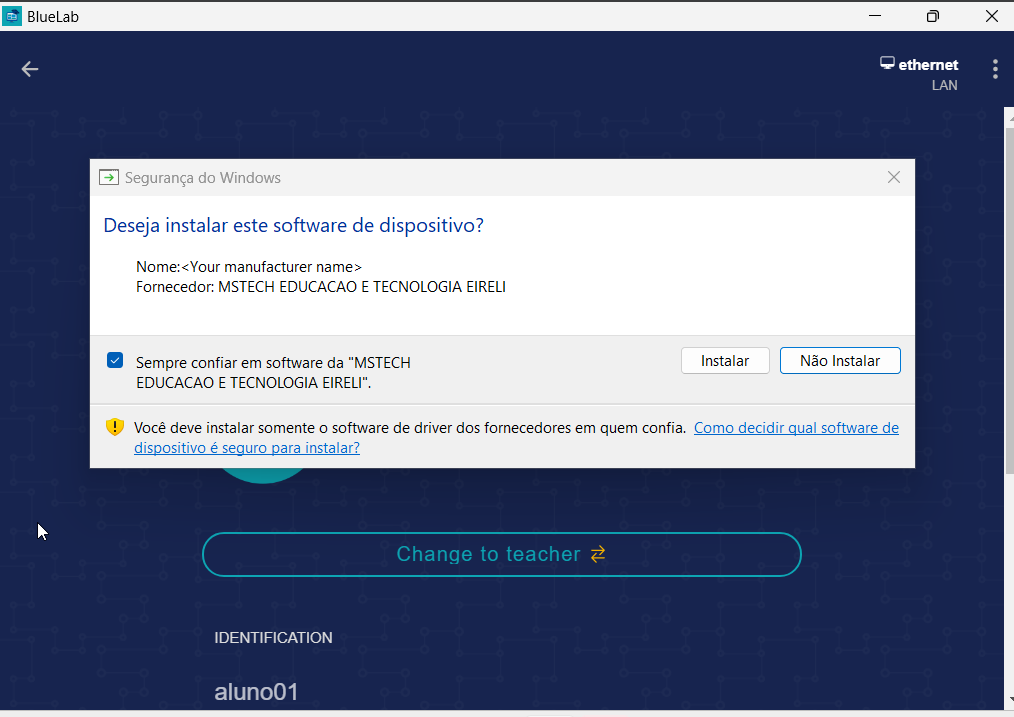Click the Instalar button
The height and width of the screenshot is (717, 1014).
pyautogui.click(x=725, y=361)
